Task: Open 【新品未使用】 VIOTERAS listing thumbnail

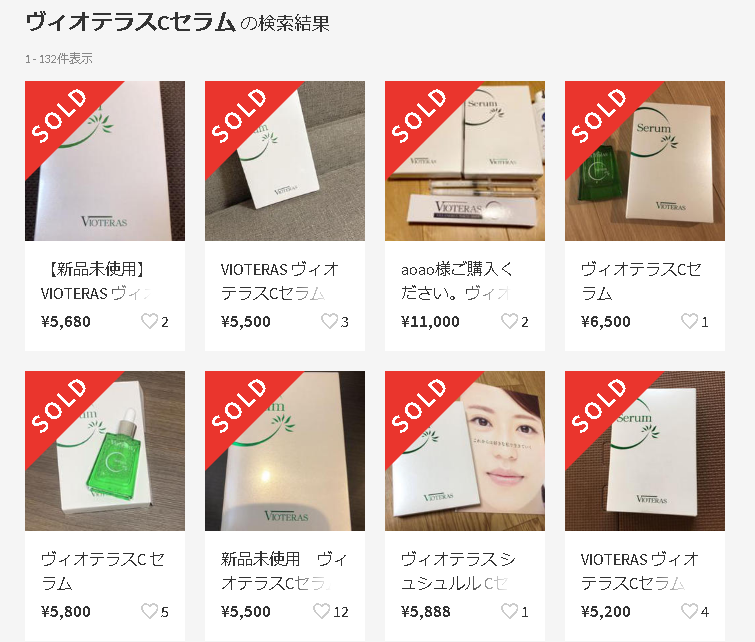Action: tap(105, 161)
